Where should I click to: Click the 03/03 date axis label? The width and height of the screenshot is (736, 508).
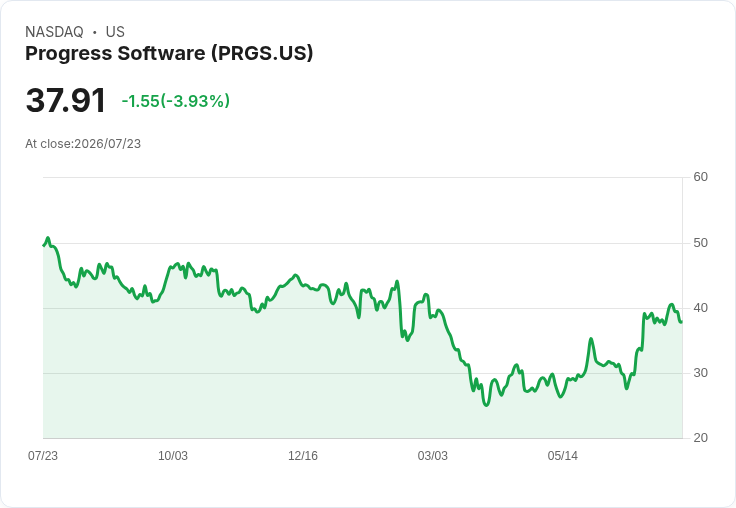pos(433,455)
